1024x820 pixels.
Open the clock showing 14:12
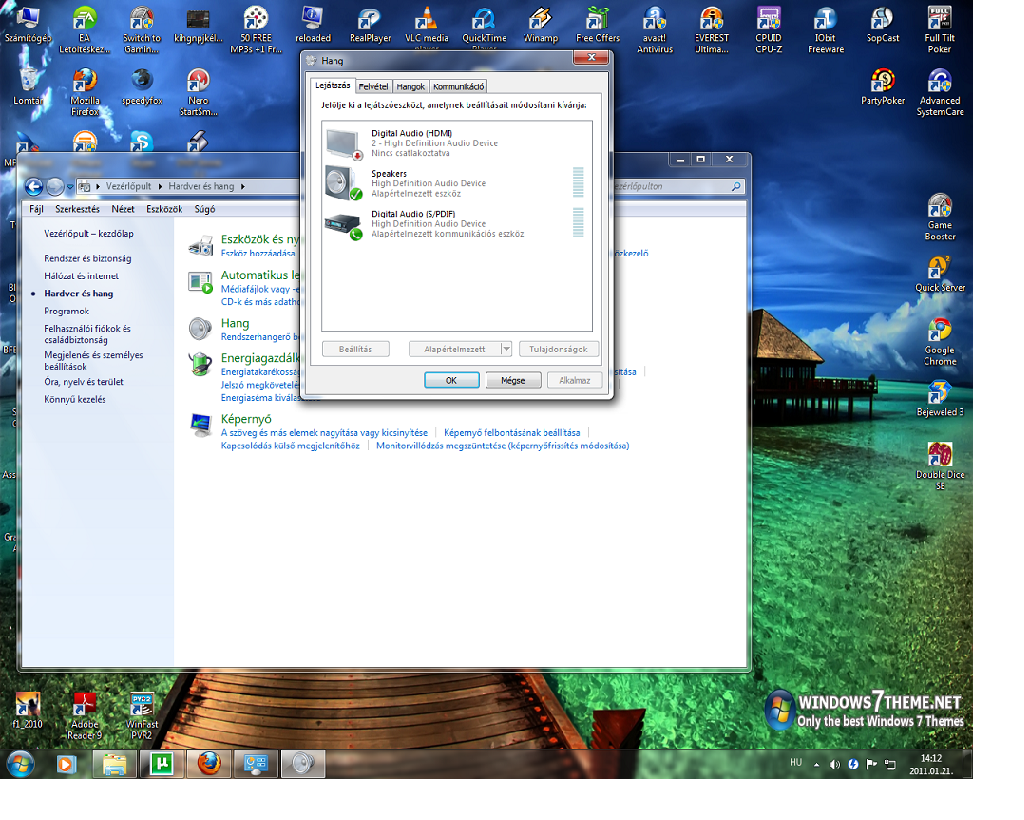click(931, 765)
